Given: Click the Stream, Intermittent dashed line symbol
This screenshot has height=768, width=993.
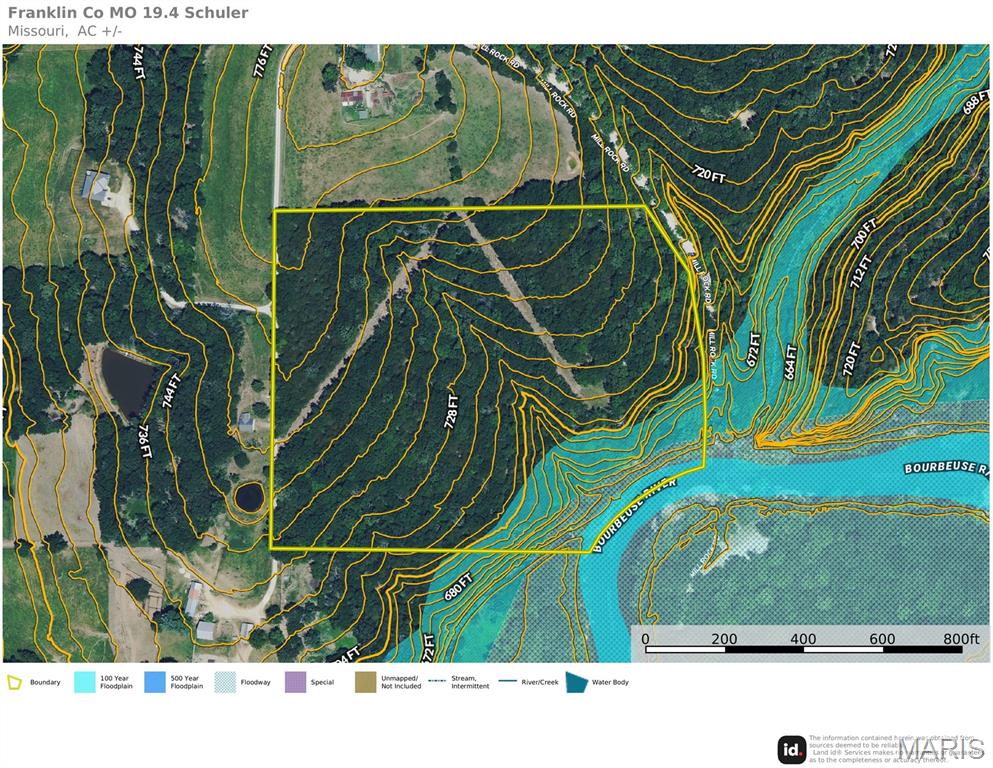Looking at the screenshot, I should point(438,682).
